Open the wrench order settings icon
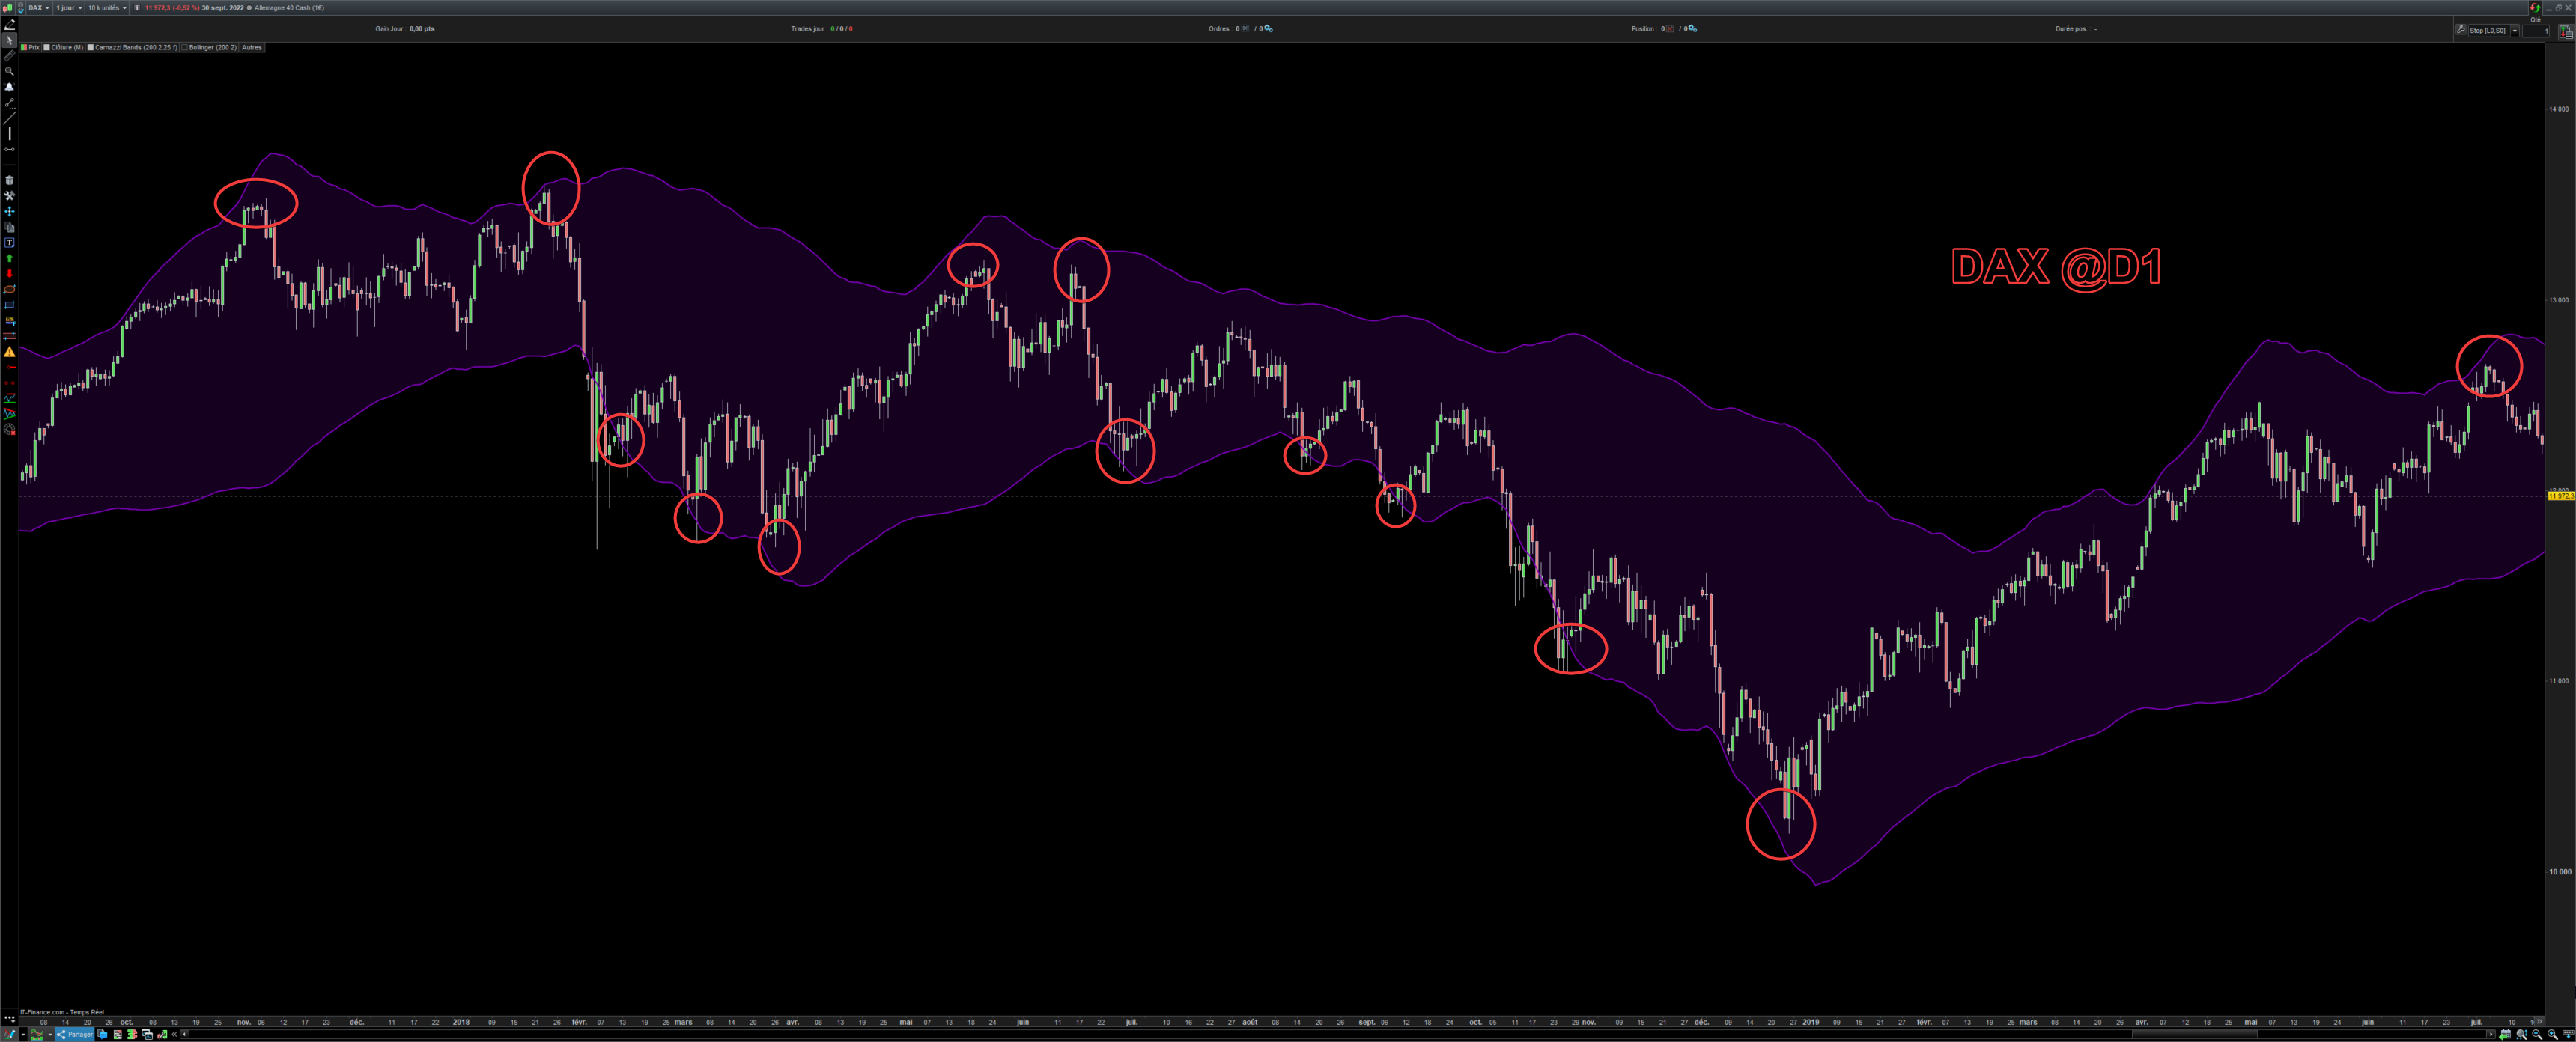 [2461, 30]
